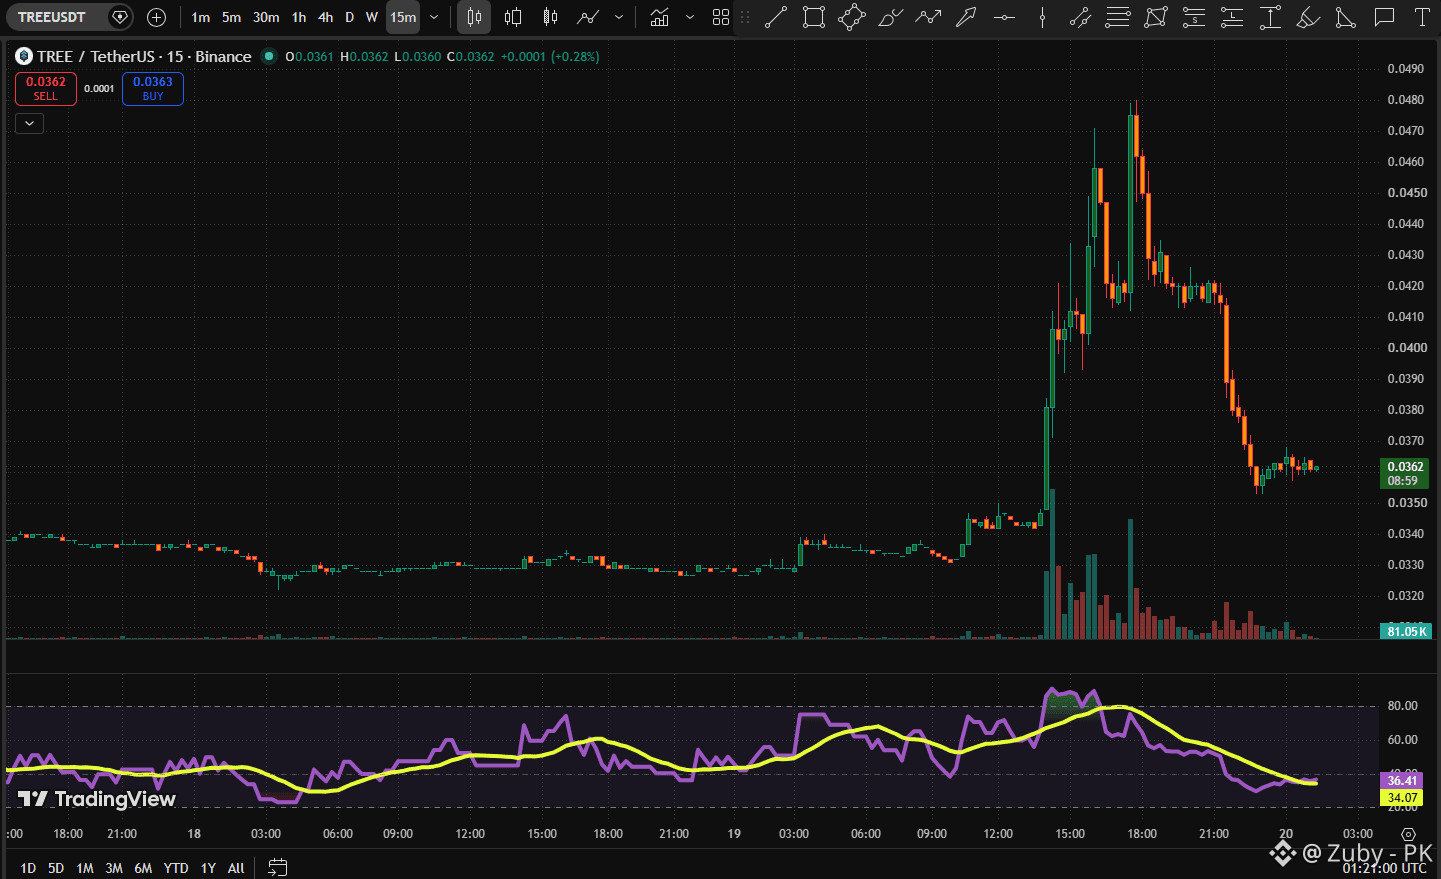The width and height of the screenshot is (1441, 879).
Task: Switch to the 5m timeframe
Action: click(231, 17)
